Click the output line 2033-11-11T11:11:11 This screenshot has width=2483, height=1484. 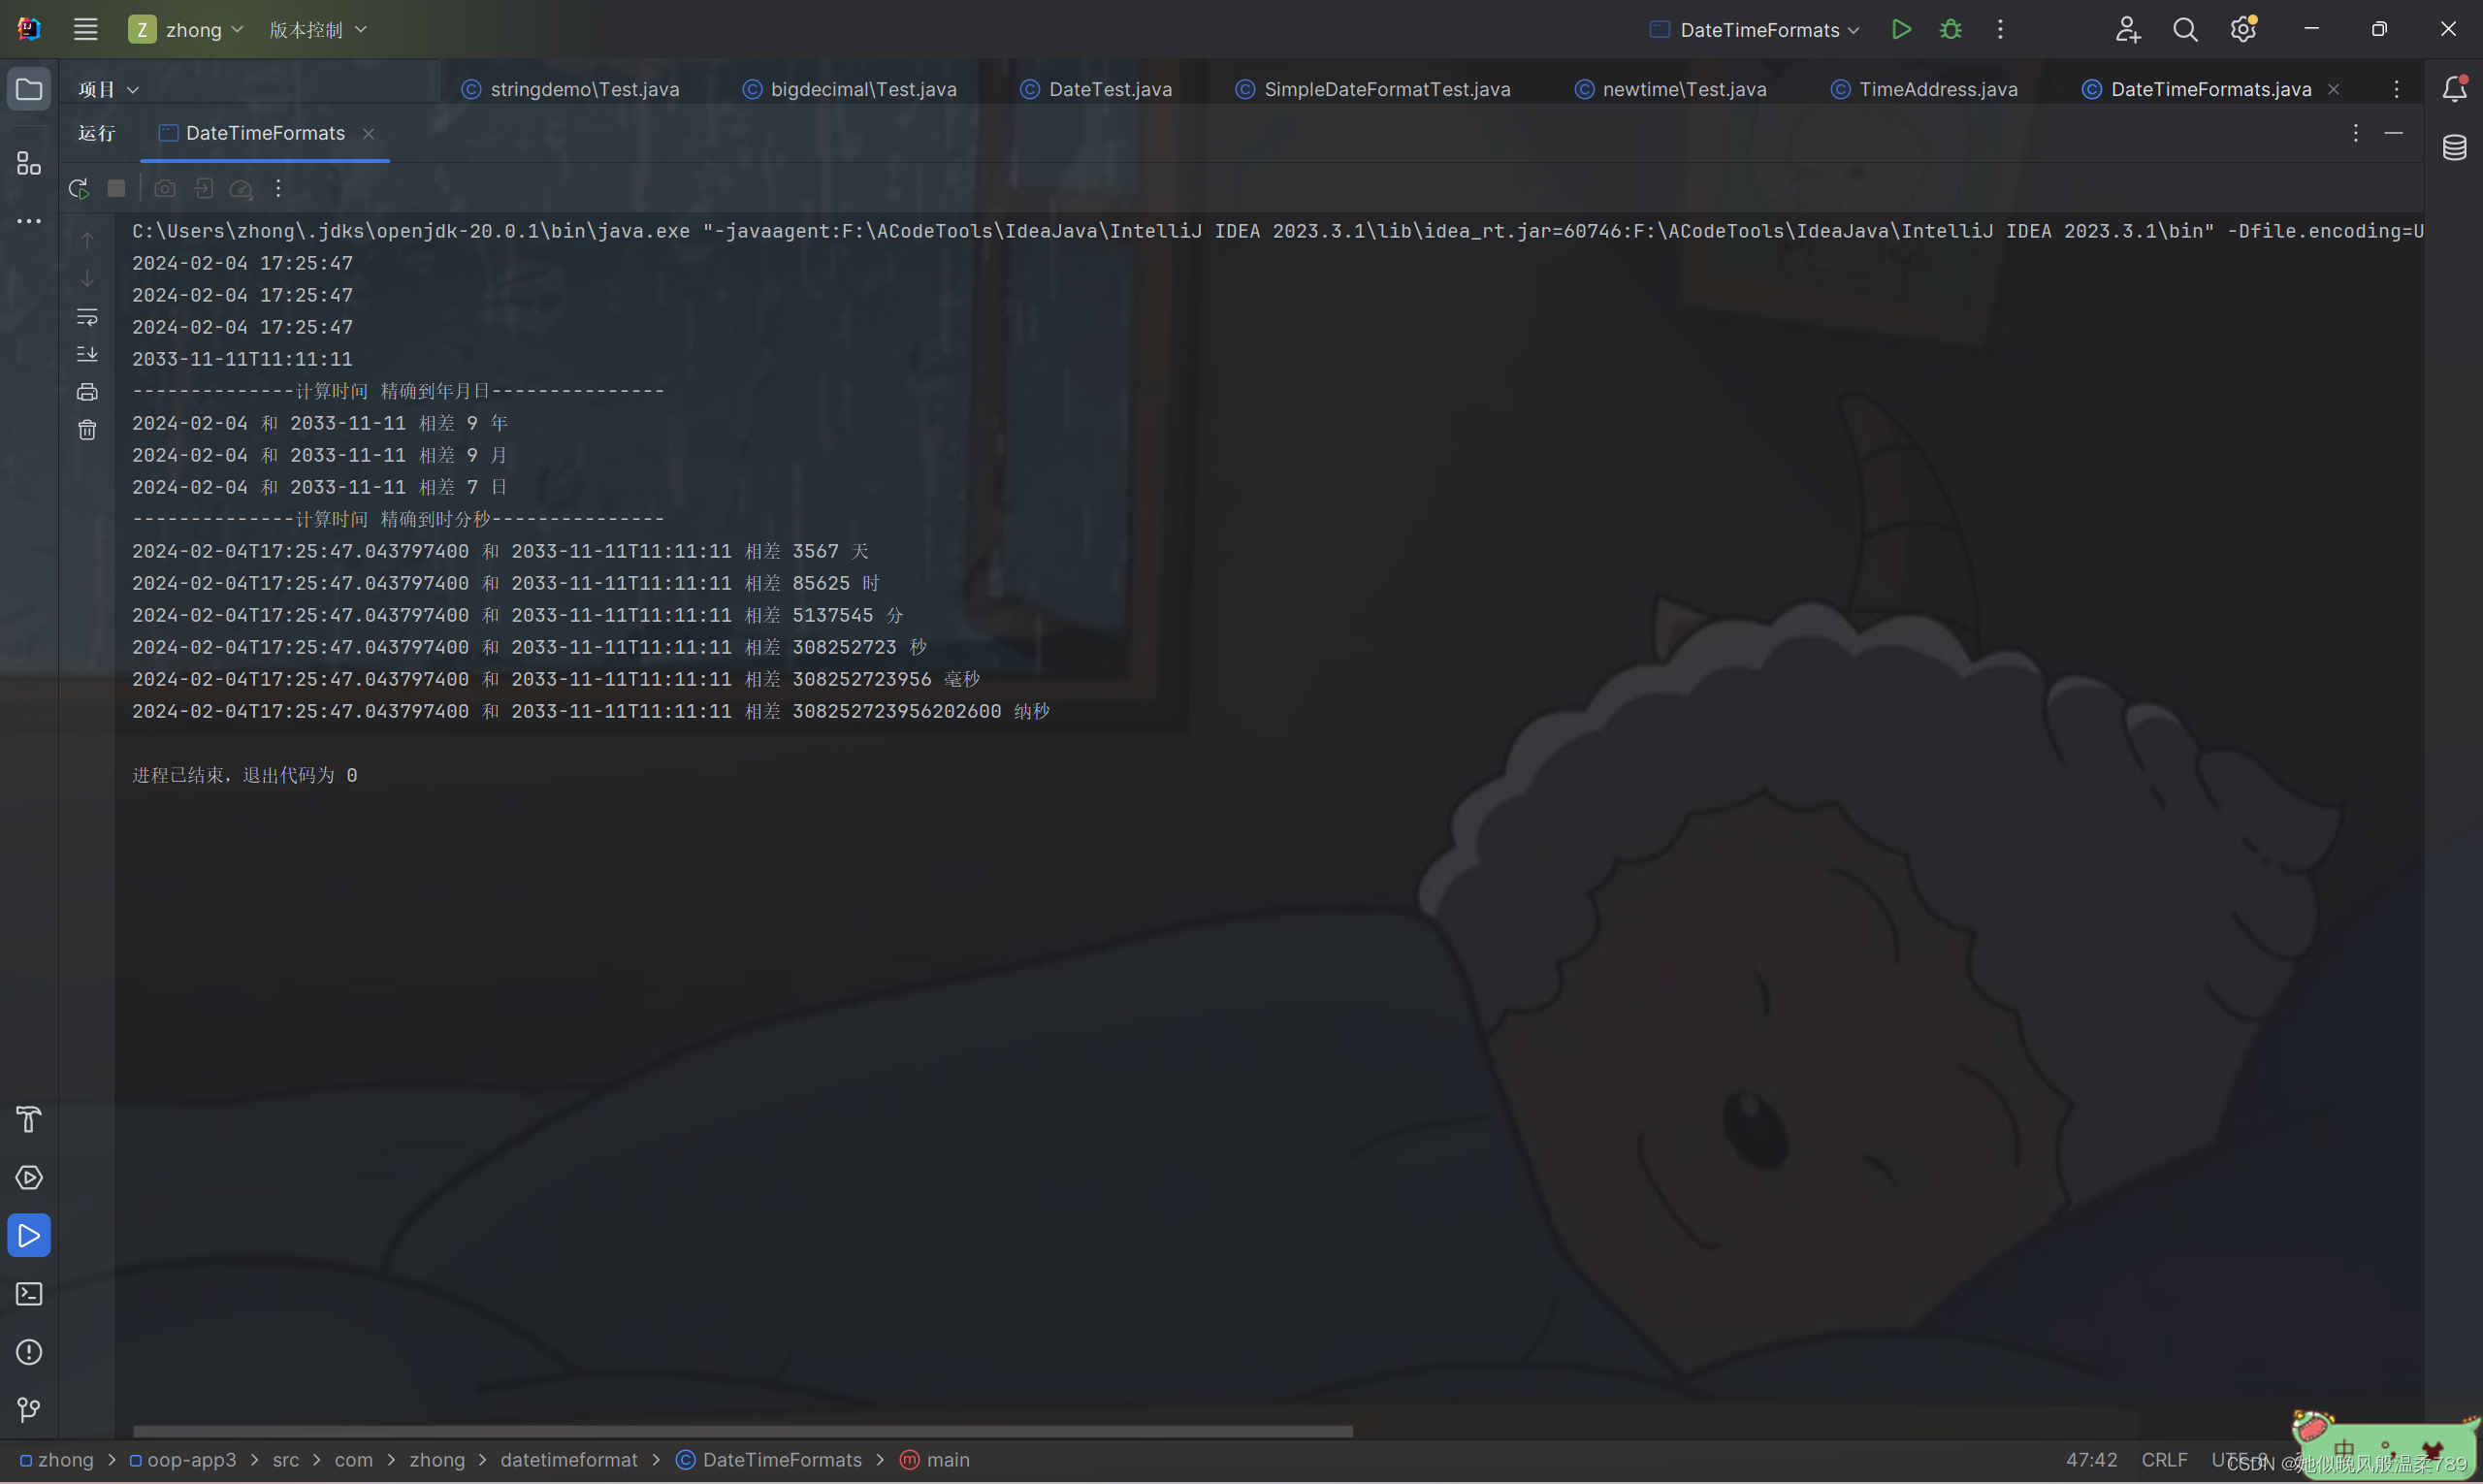[242, 359]
